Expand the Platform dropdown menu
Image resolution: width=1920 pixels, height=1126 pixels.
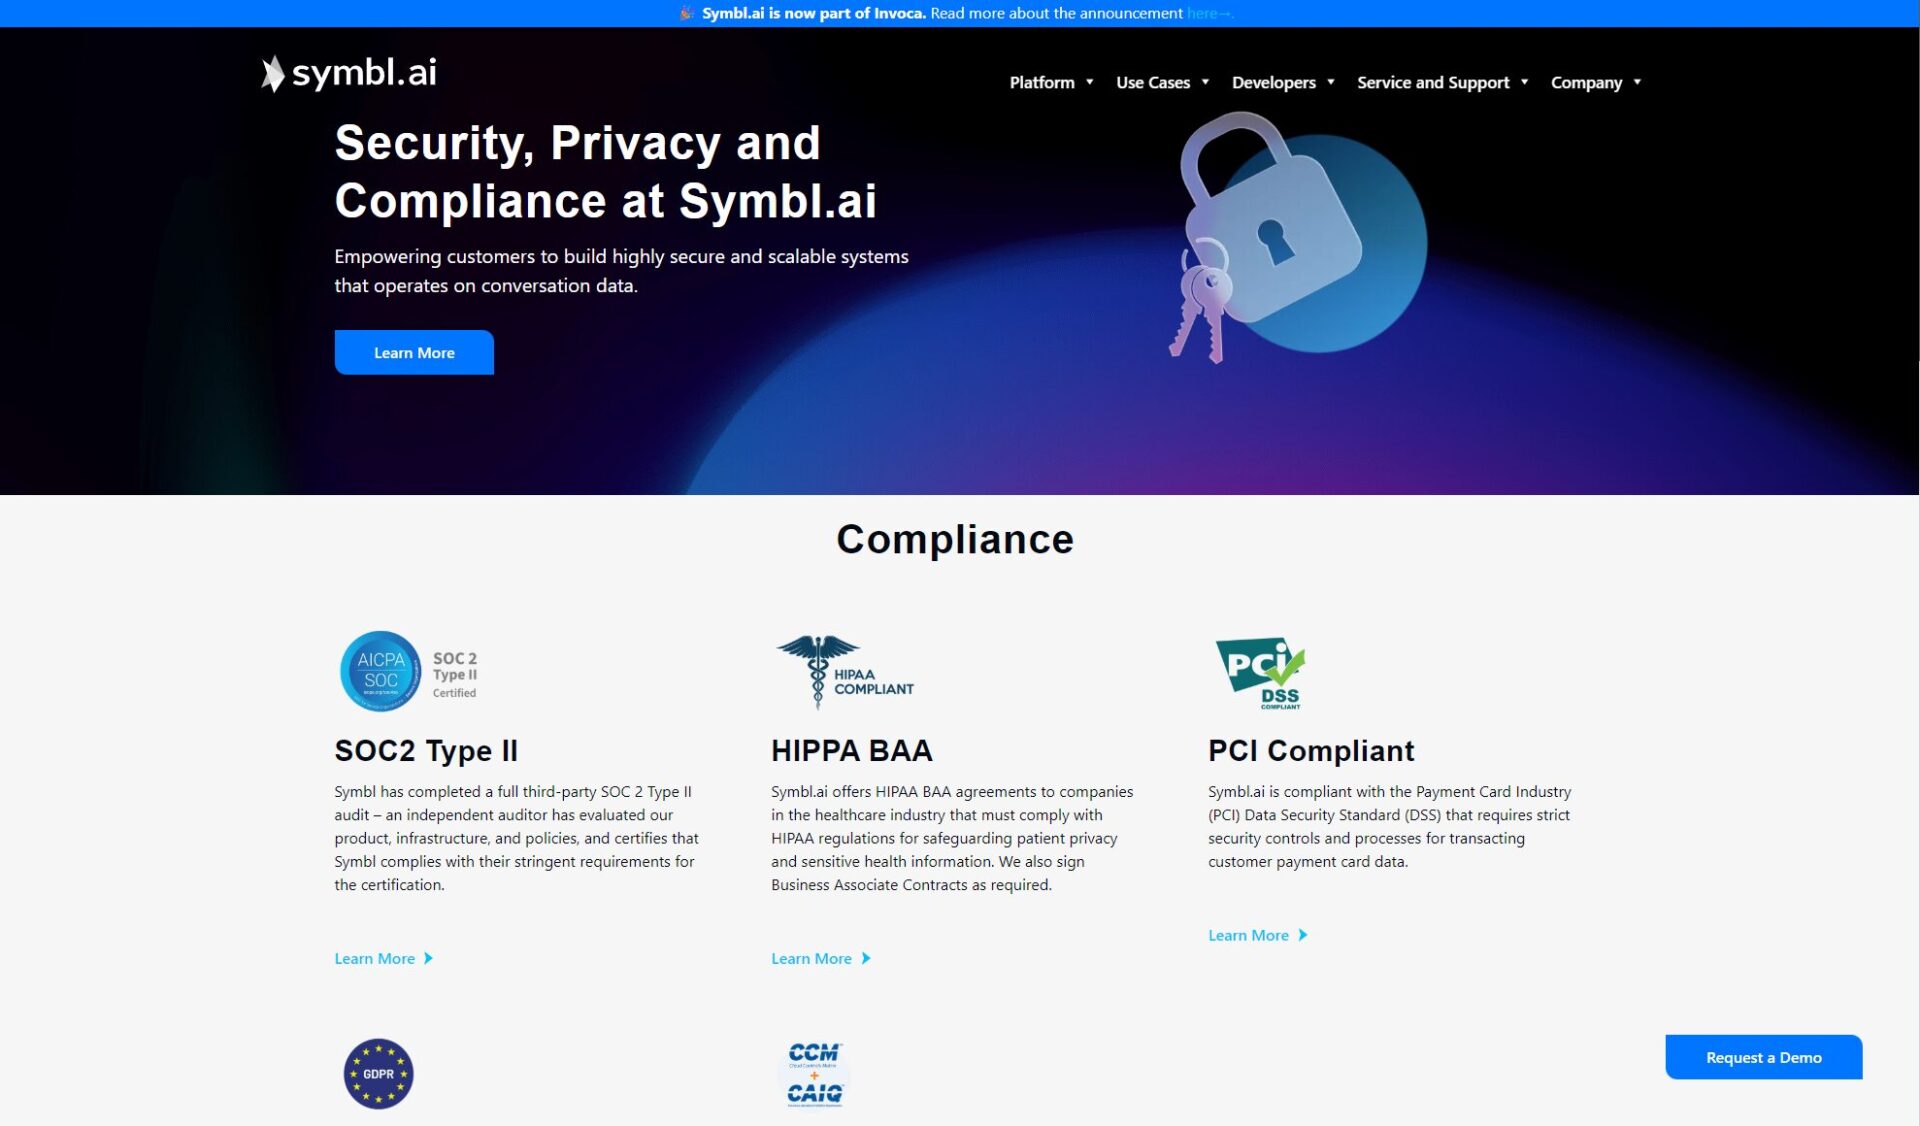pos(1051,82)
